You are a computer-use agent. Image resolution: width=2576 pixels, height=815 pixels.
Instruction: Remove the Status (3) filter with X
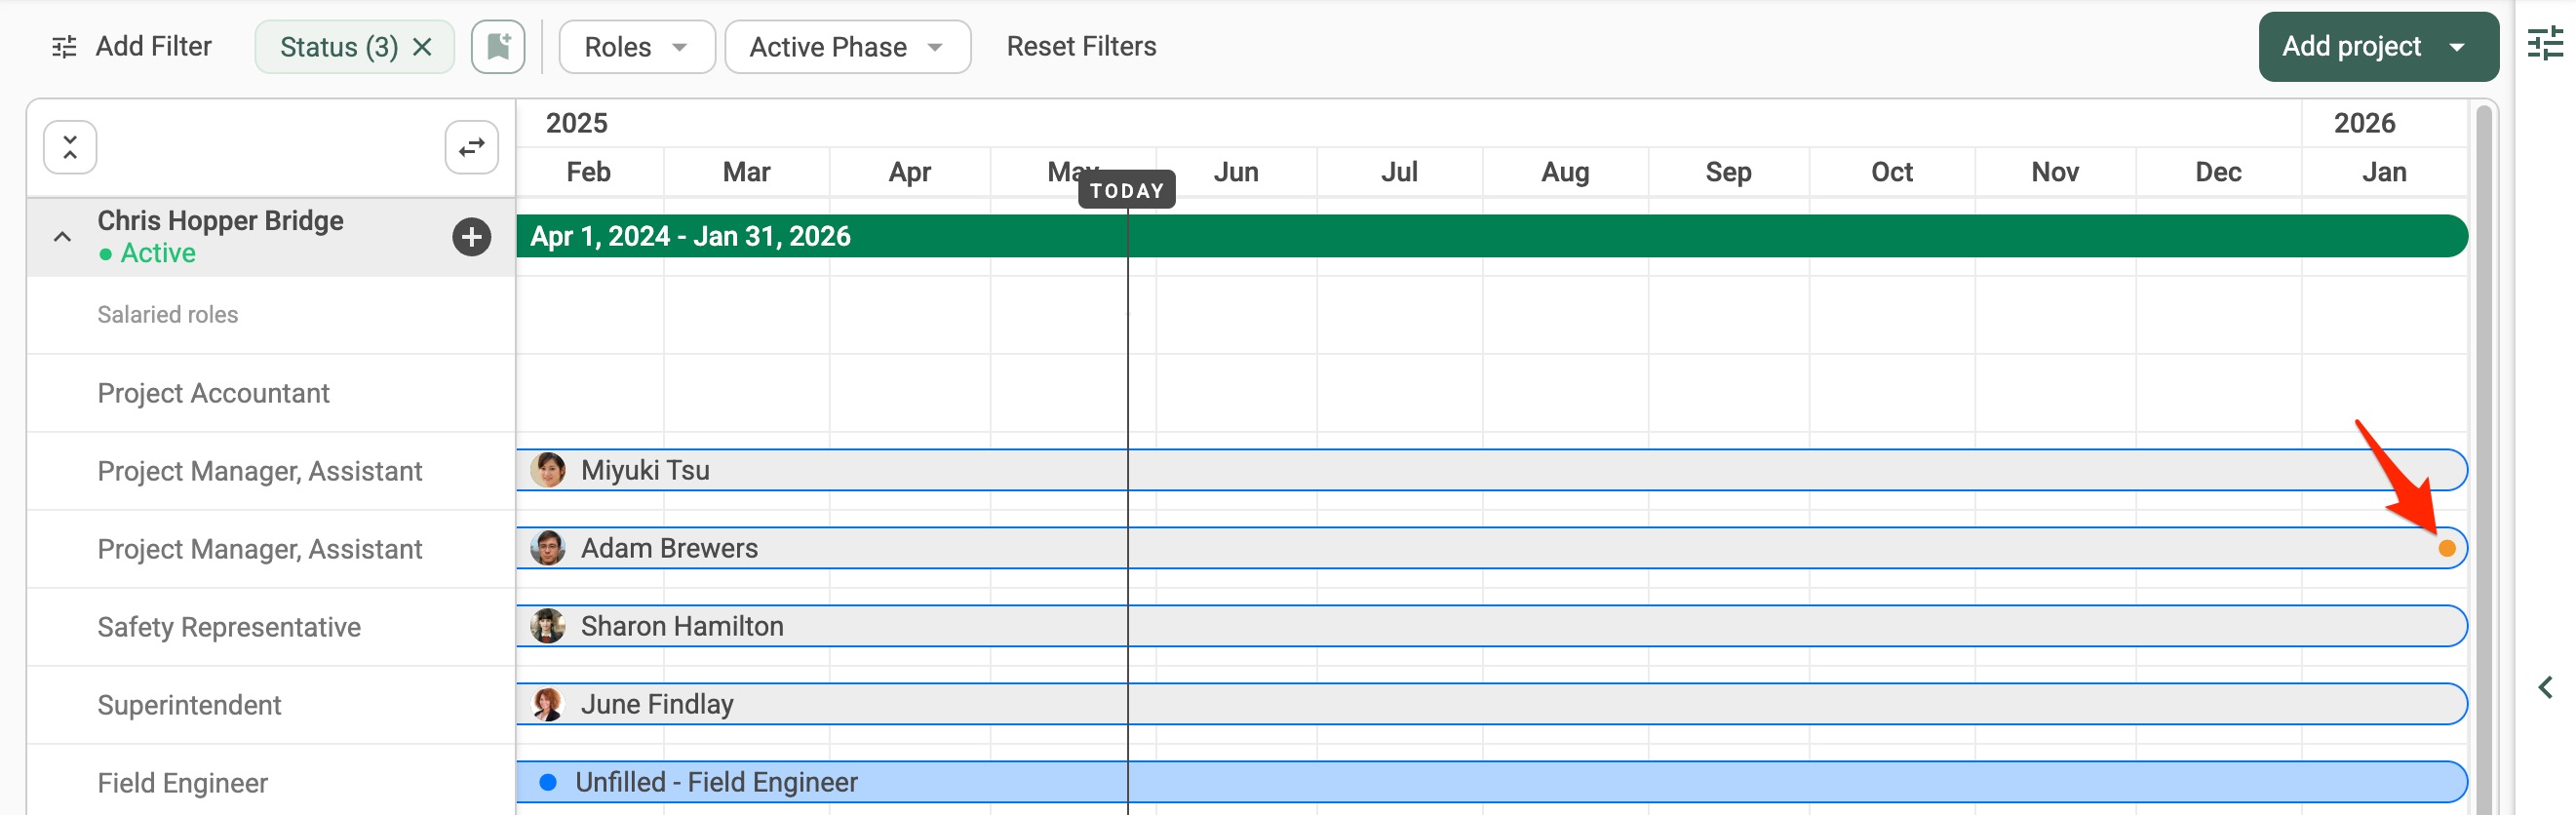click(x=422, y=47)
